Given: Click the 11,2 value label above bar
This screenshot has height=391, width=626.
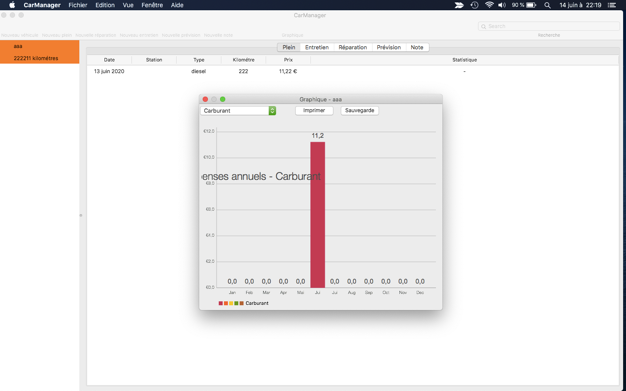Looking at the screenshot, I should click(318, 136).
